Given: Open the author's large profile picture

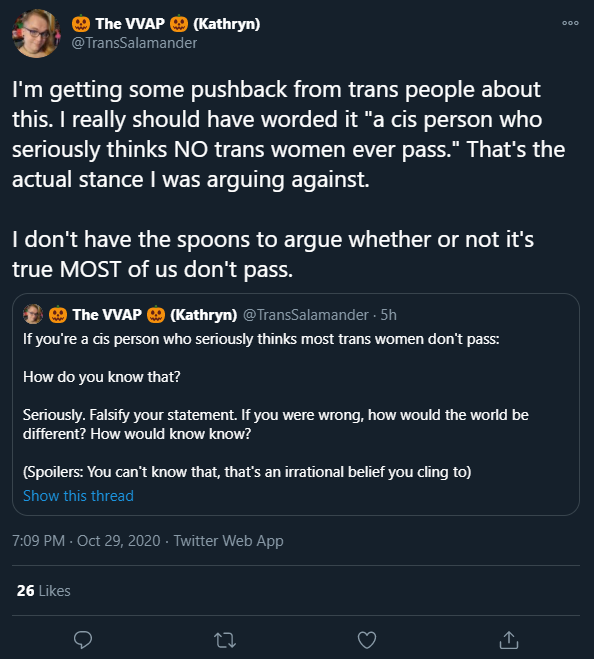Looking at the screenshot, I should point(37,33).
